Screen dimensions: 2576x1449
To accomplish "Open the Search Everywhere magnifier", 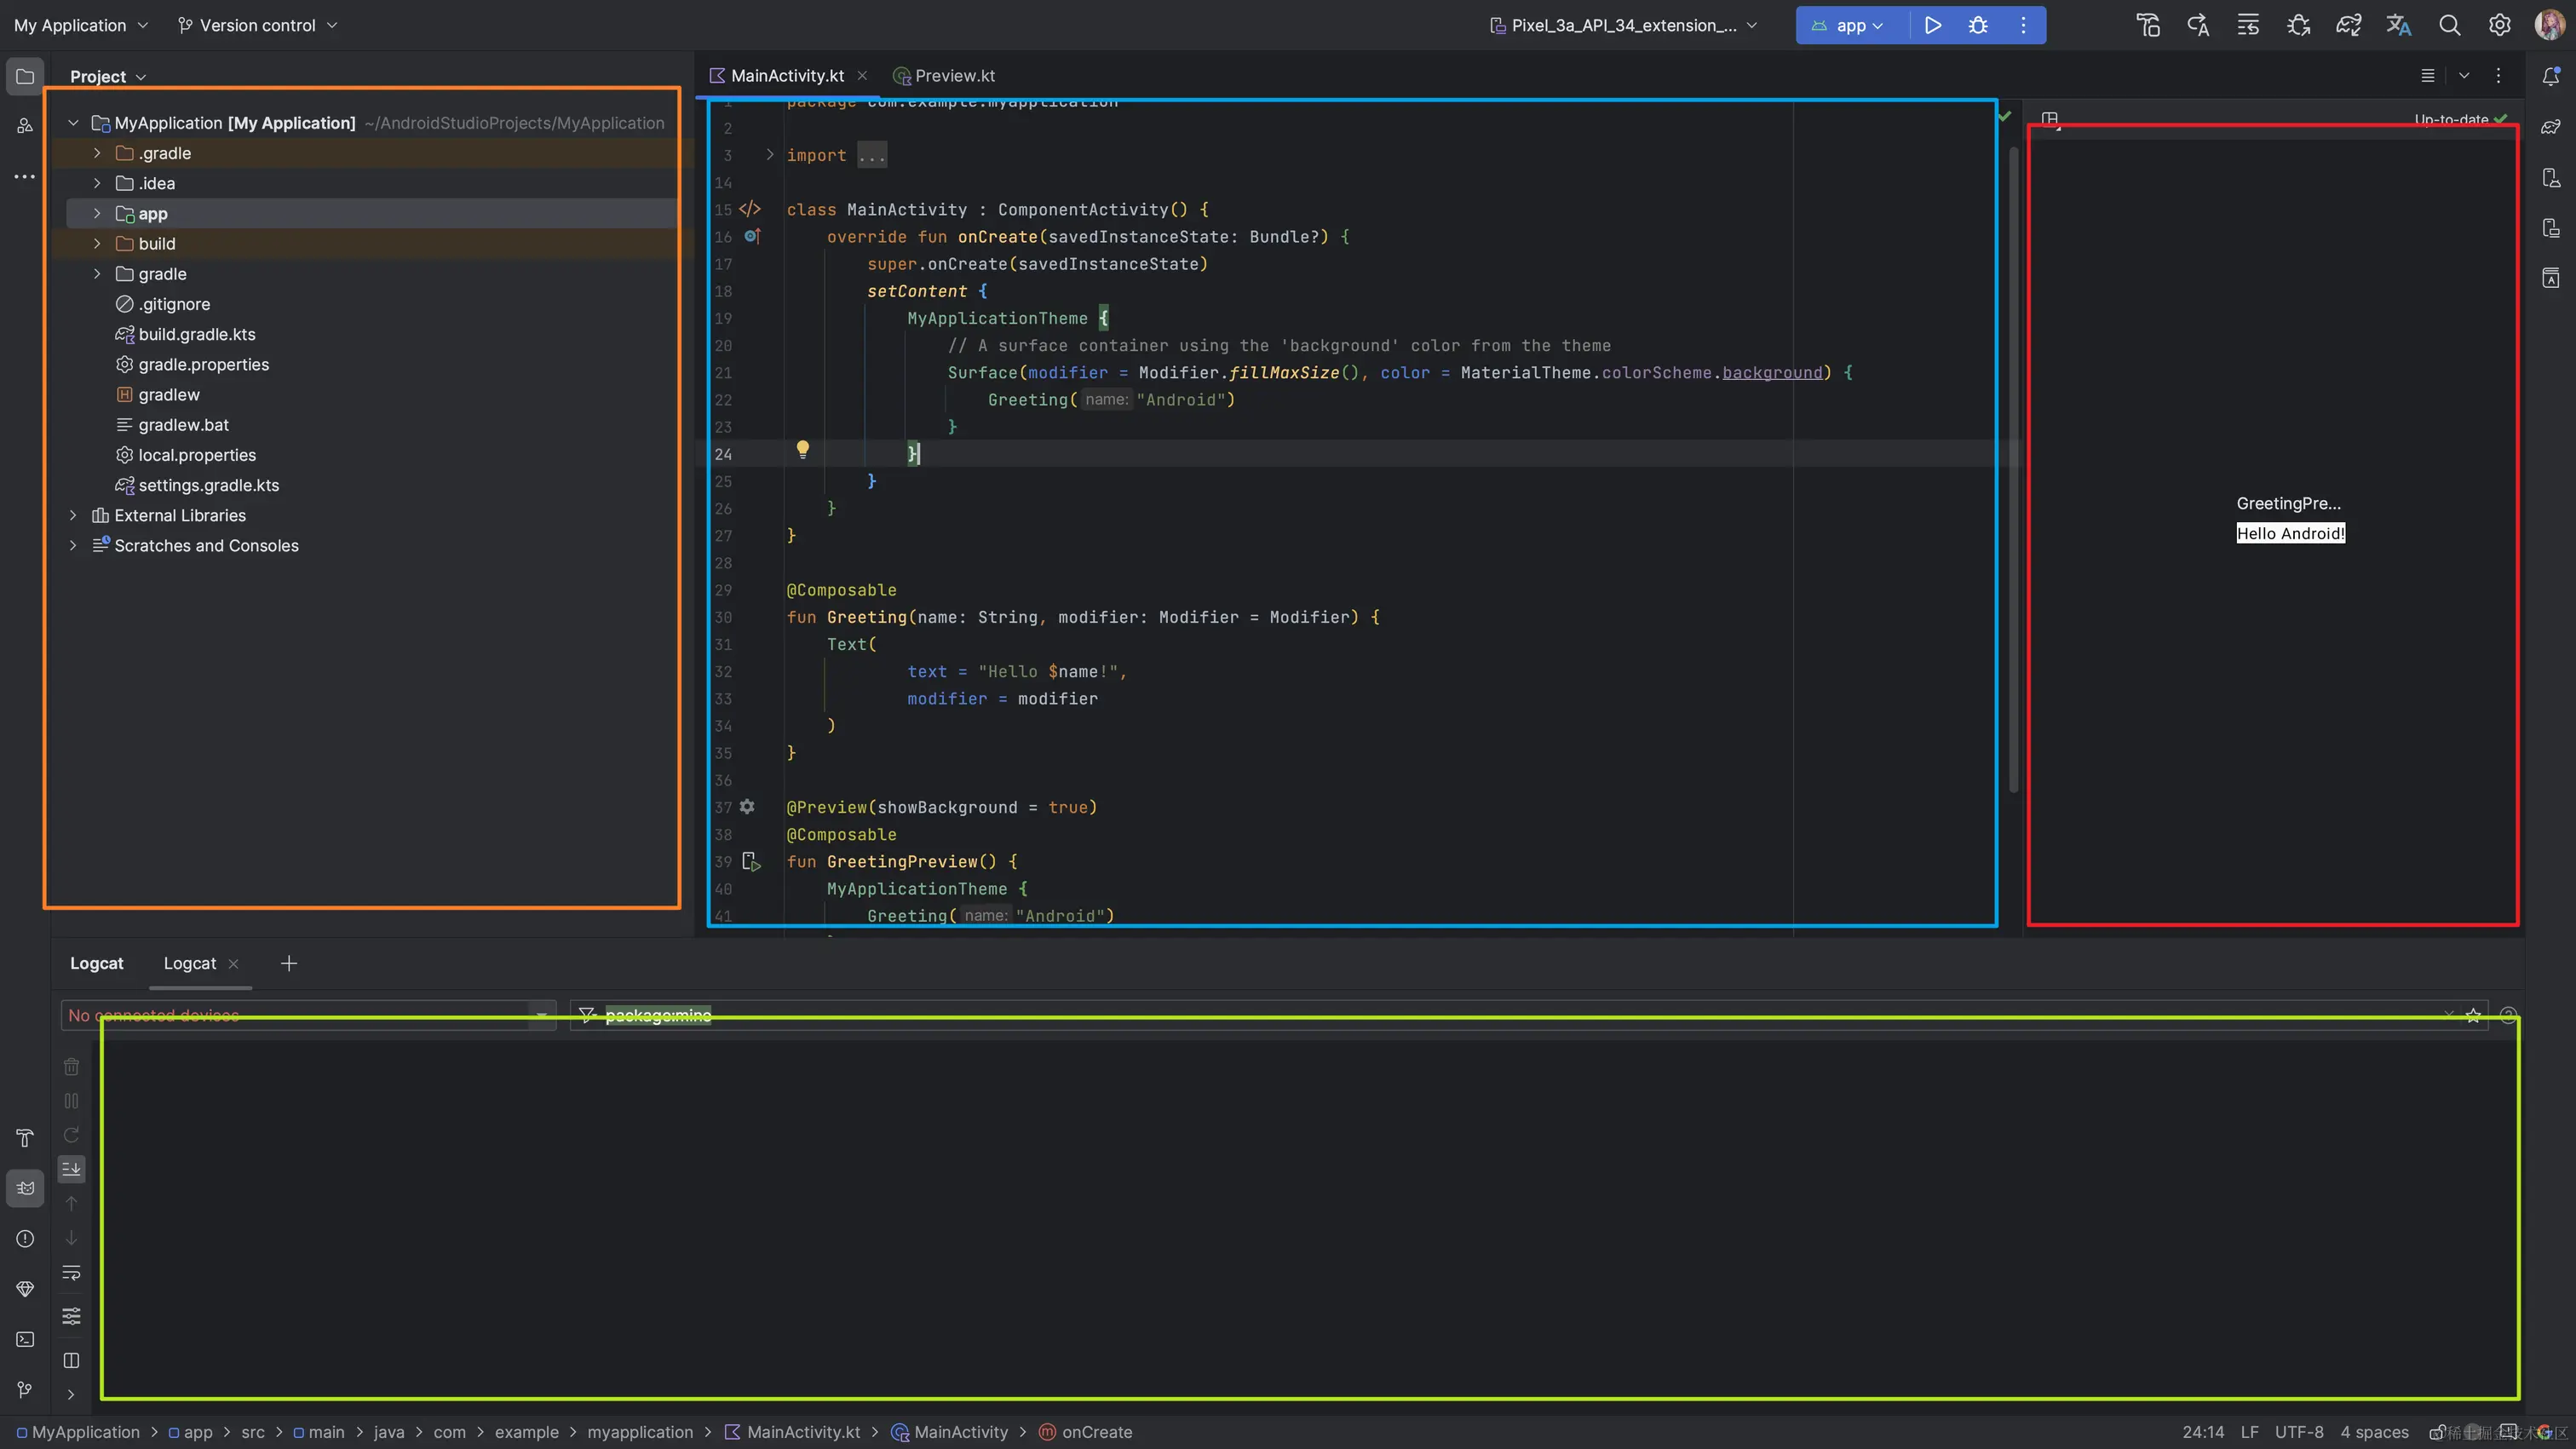I will click(x=2449, y=25).
